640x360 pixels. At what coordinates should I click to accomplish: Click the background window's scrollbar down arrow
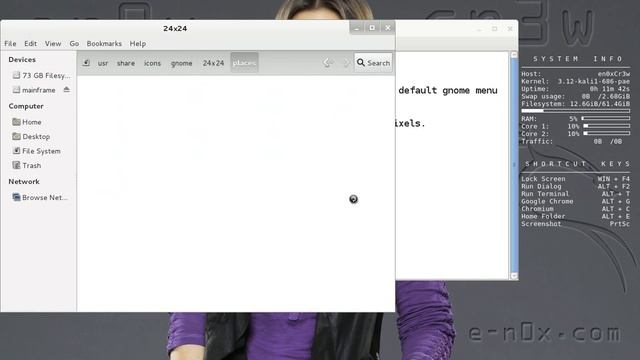coord(514,276)
